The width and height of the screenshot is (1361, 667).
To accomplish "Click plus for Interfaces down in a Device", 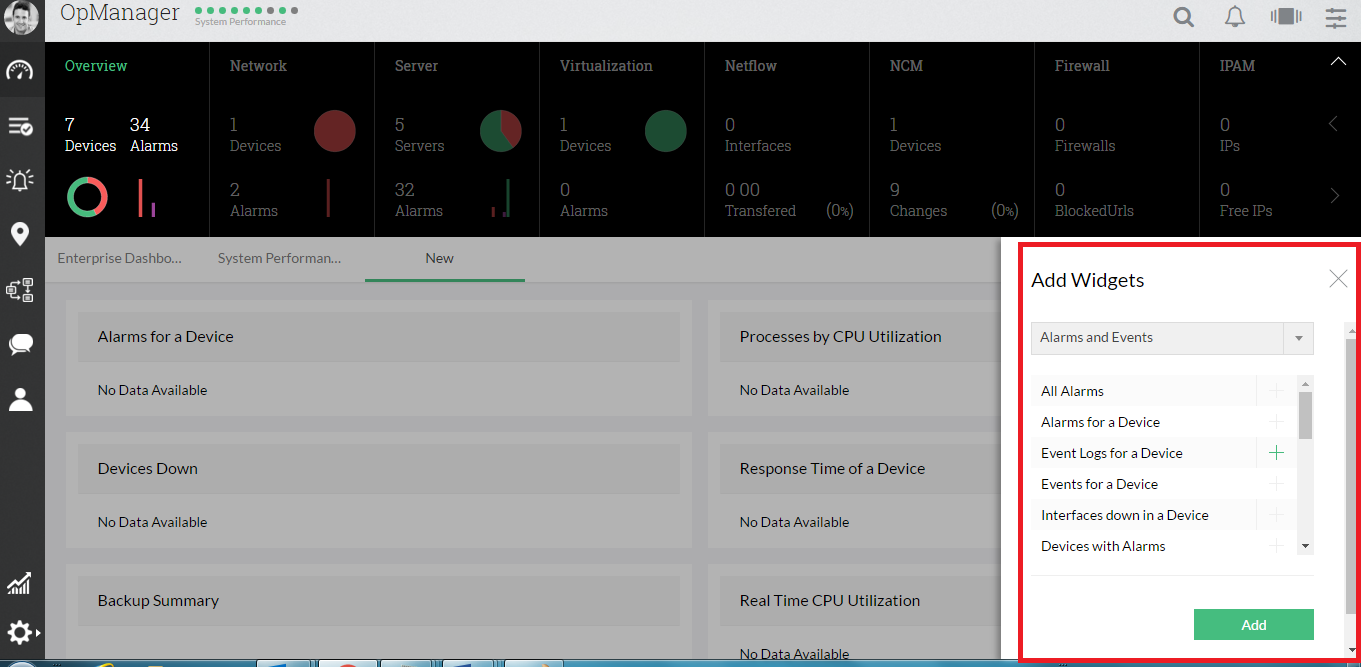I will (x=1276, y=515).
